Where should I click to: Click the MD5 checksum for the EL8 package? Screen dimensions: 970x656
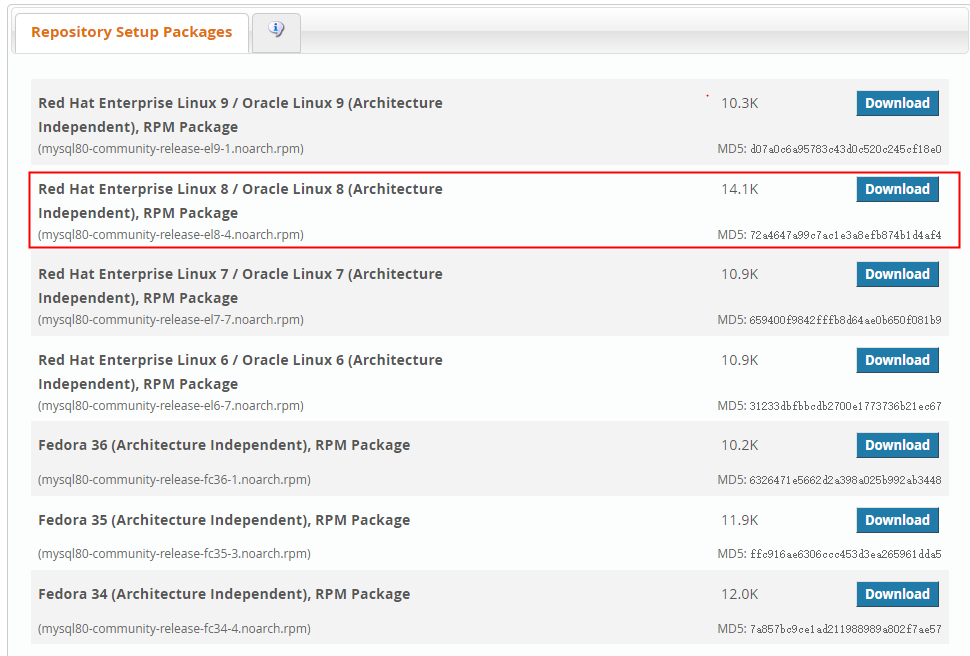click(x=829, y=235)
